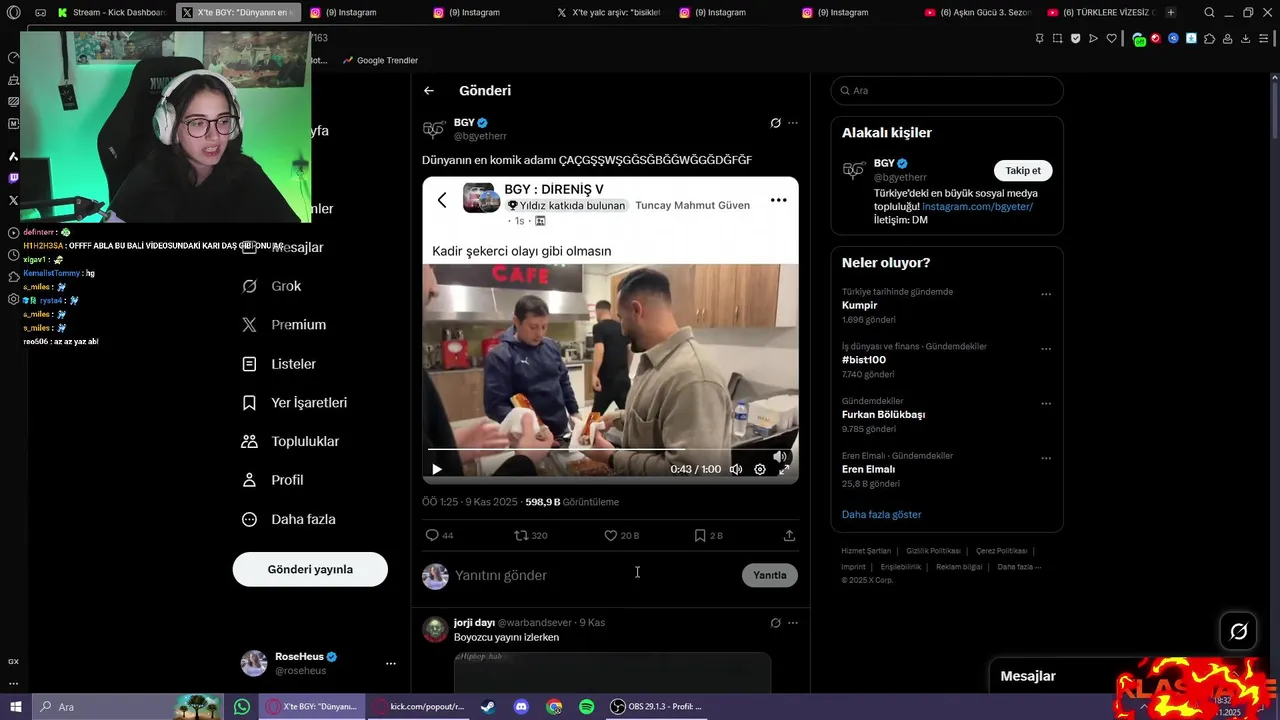
Task: Expand RoseHeus account switcher menu
Action: click(391, 664)
